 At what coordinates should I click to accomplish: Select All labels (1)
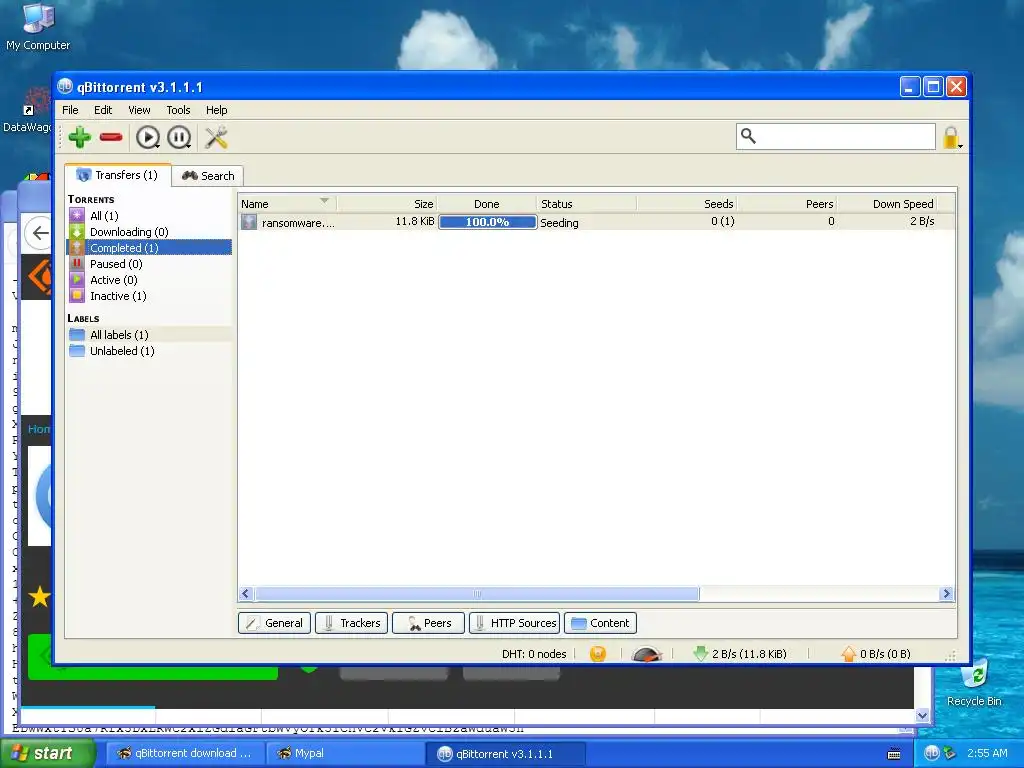point(149,334)
